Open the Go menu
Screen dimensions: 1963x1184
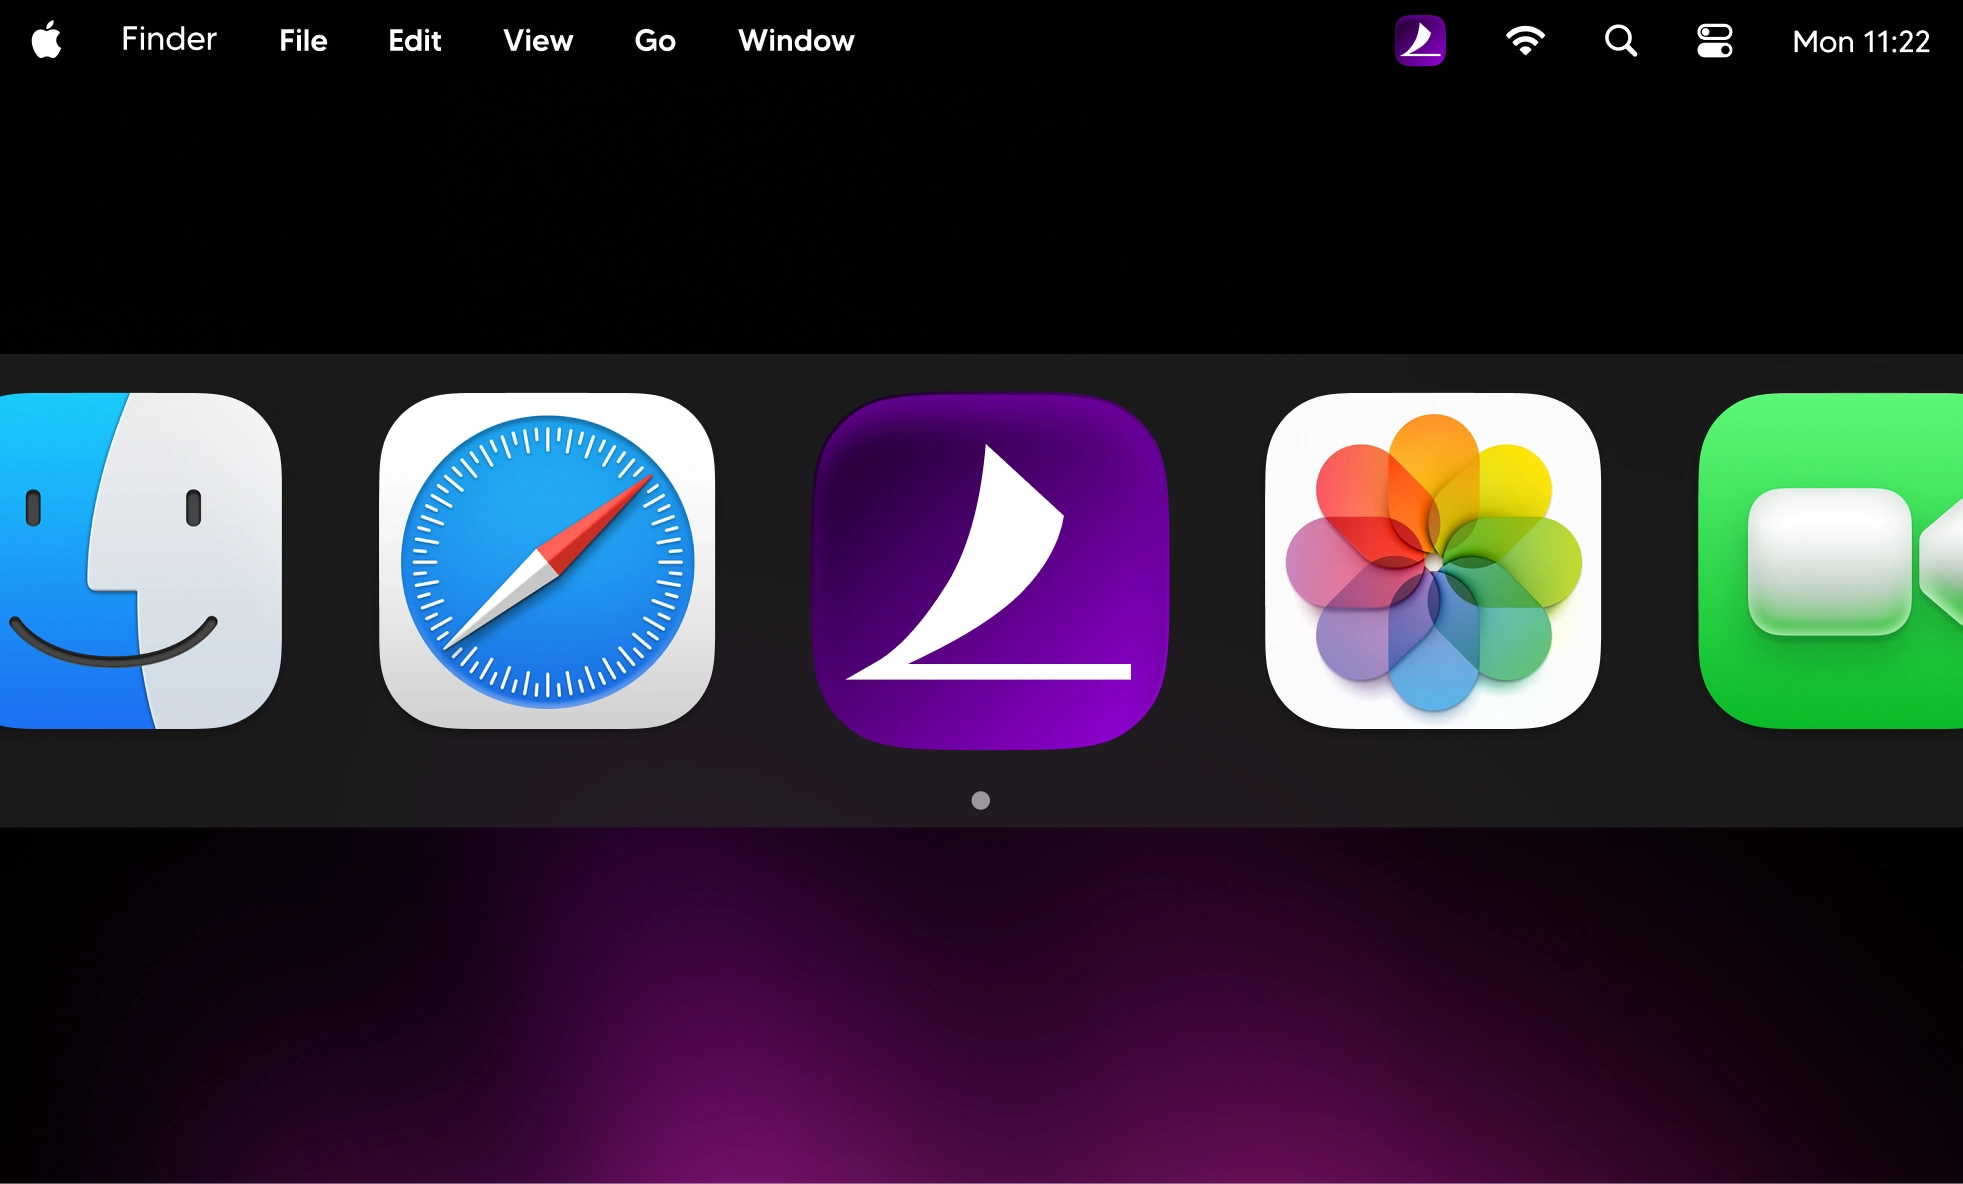[655, 41]
